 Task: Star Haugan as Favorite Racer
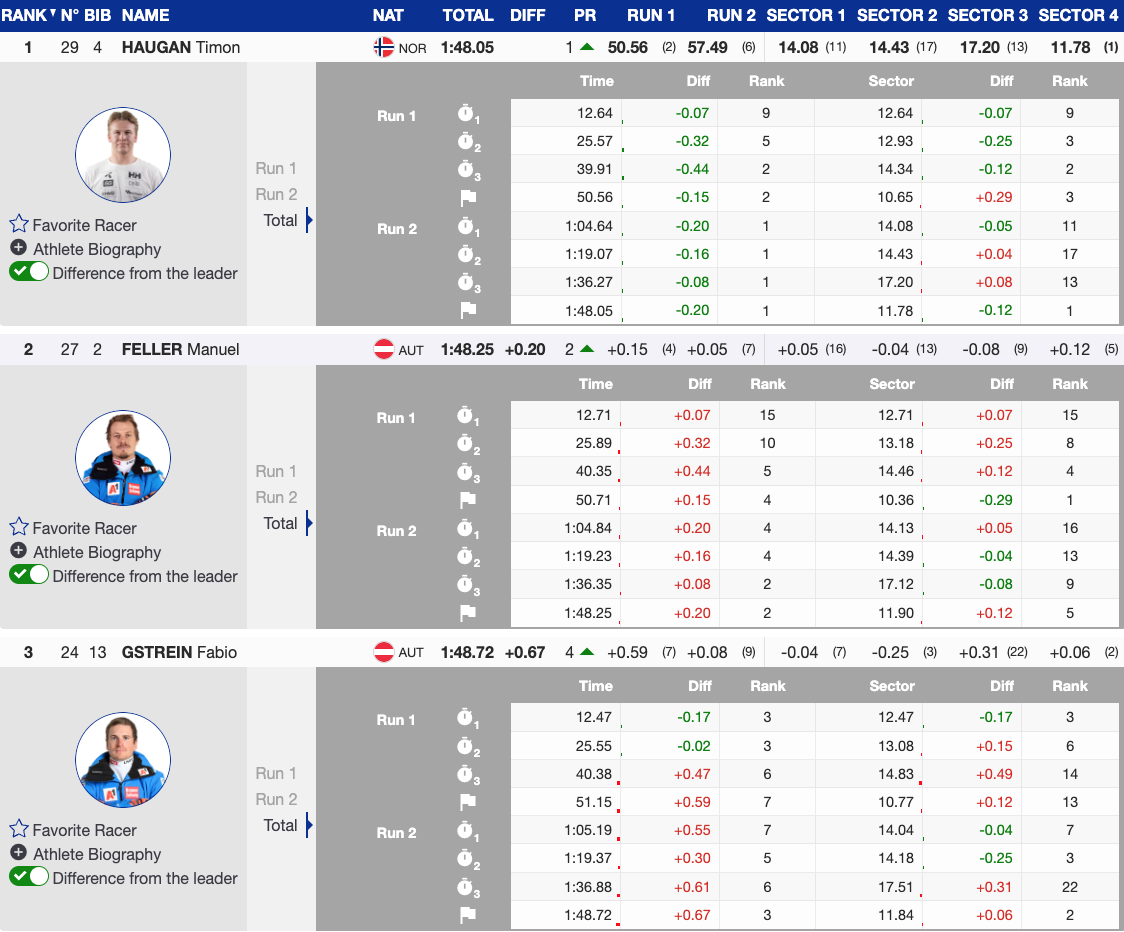click(x=19, y=225)
